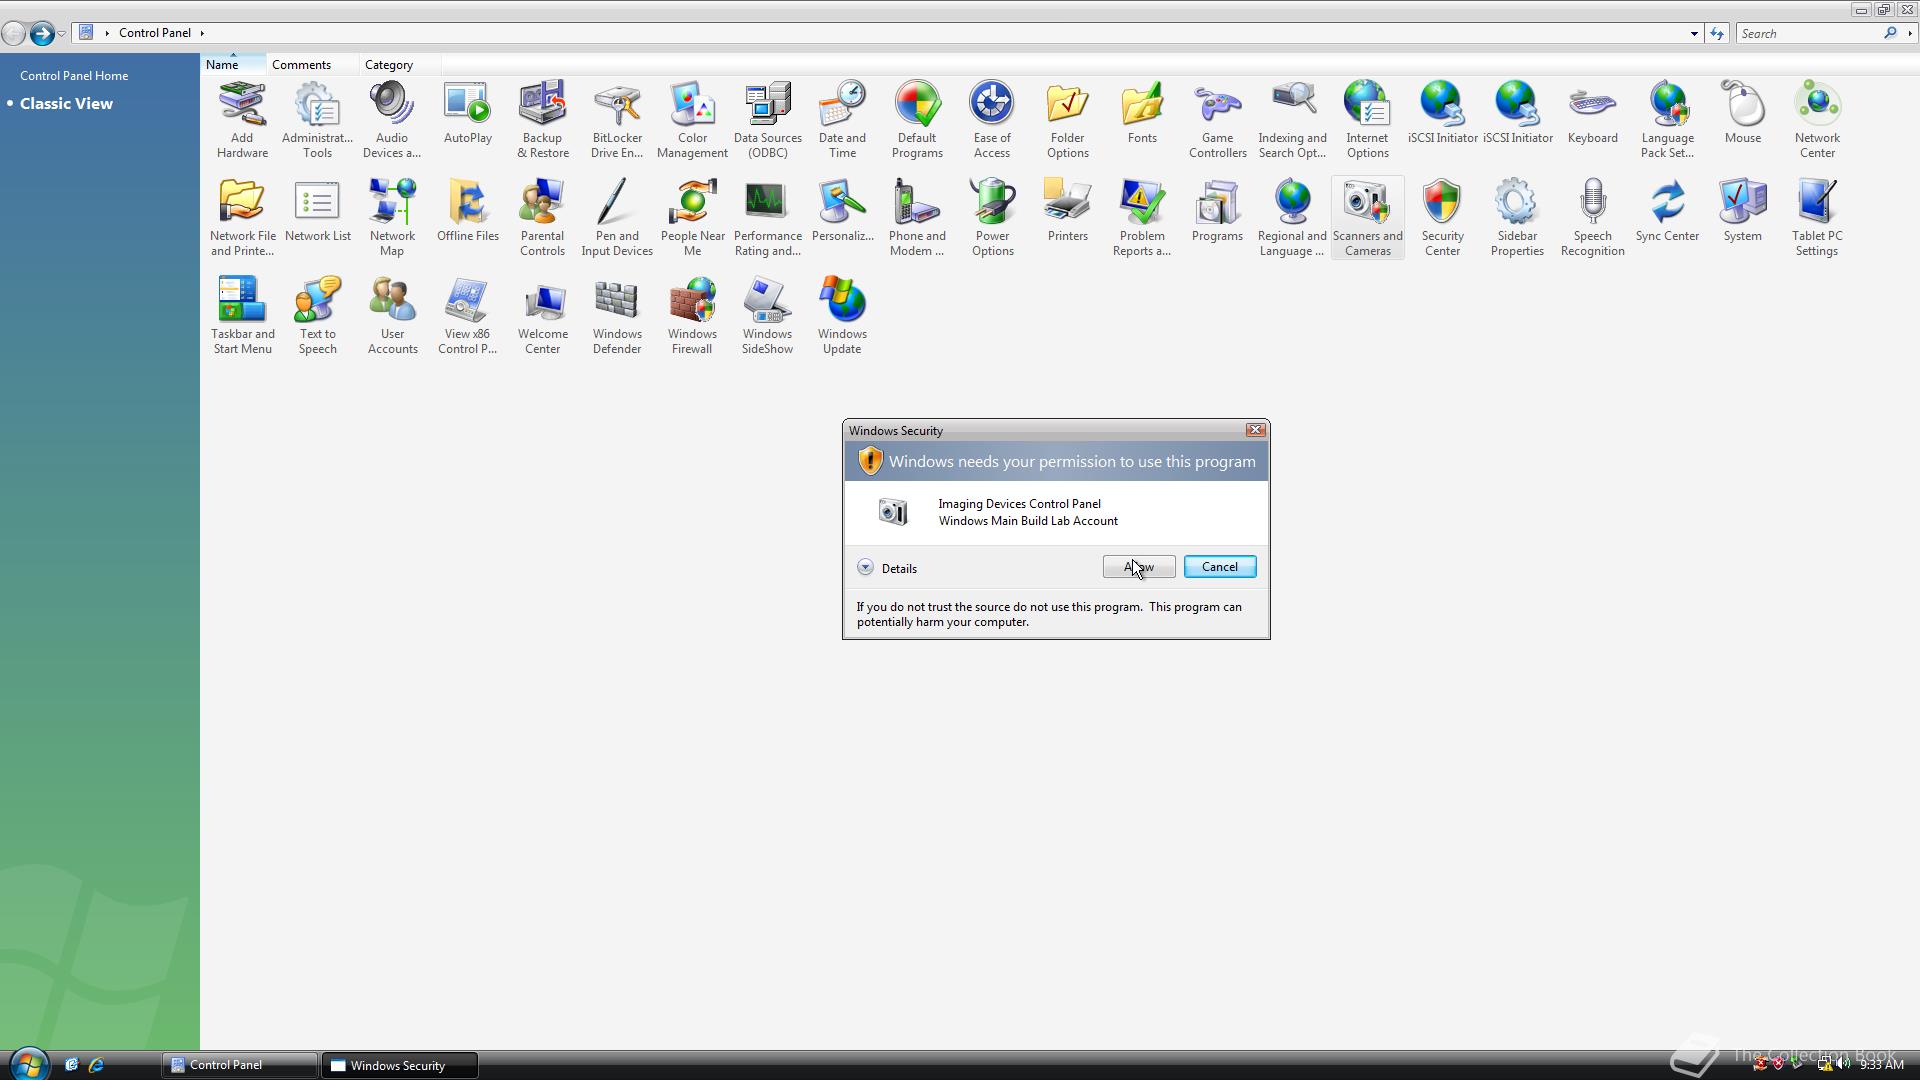Sort by the Category column header
This screenshot has height=1080, width=1920.
pos(389,65)
